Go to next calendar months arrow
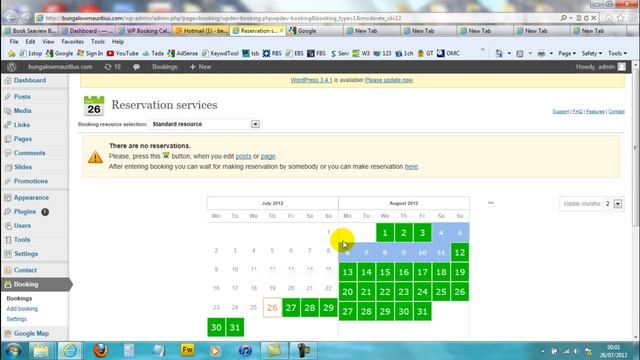This screenshot has width=640, height=360. pyautogui.click(x=491, y=203)
